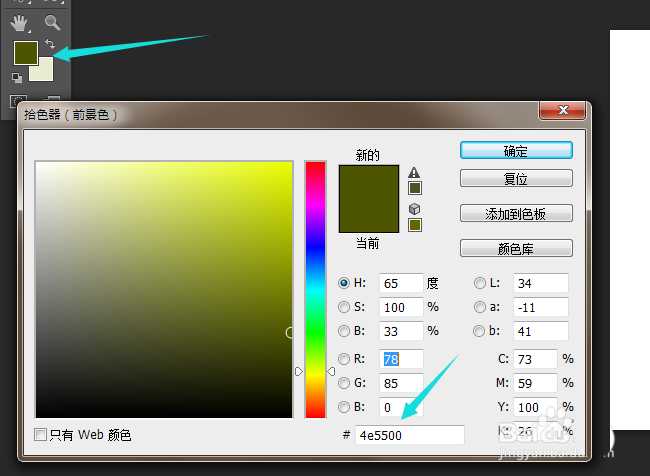Viewport: 650px width, 476px height.
Task: Select the Zoom magnifier tool
Action: point(52,23)
